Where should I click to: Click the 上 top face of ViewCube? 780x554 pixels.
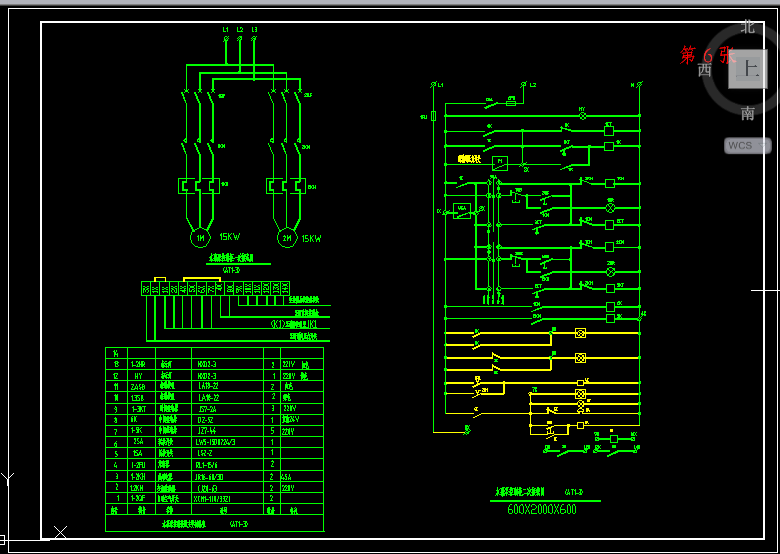pyautogui.click(x=748, y=69)
